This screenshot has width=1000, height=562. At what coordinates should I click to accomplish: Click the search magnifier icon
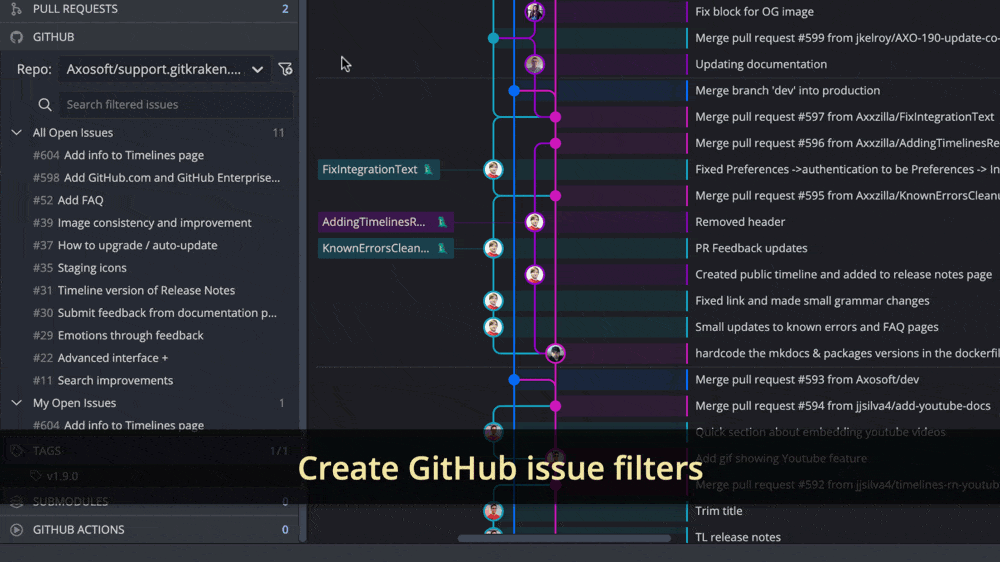pyautogui.click(x=45, y=105)
